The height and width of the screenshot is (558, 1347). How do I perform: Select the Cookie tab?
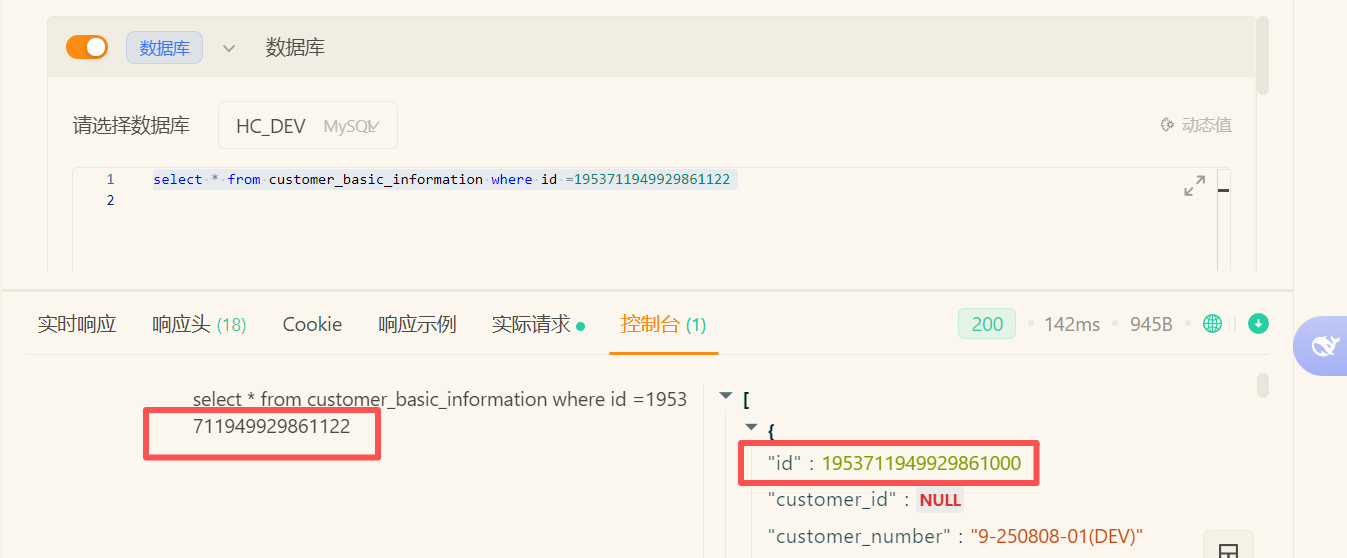pos(312,324)
